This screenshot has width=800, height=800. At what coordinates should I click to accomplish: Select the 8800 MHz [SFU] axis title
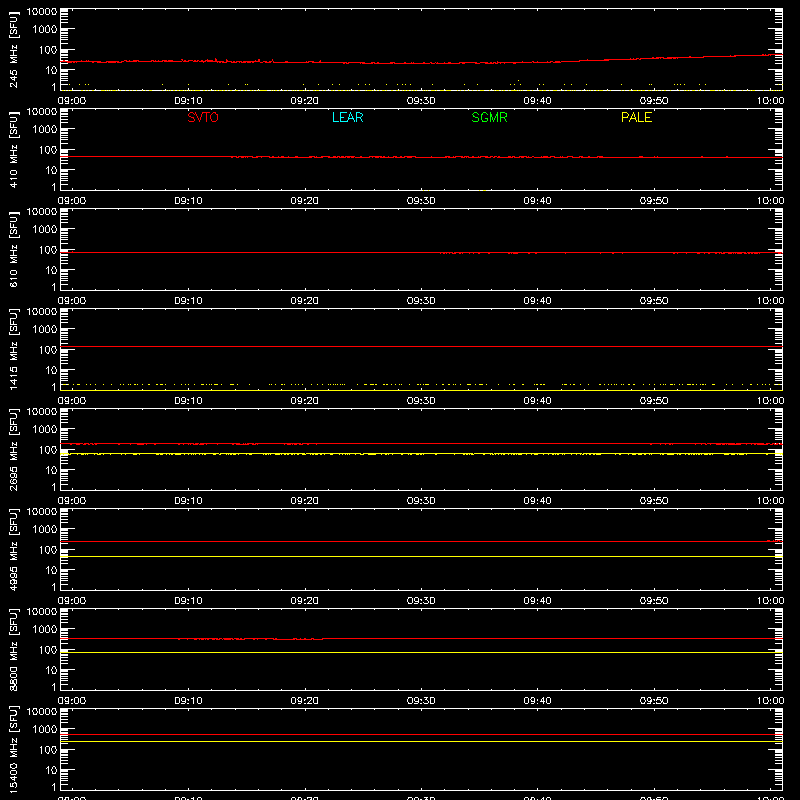point(13,650)
